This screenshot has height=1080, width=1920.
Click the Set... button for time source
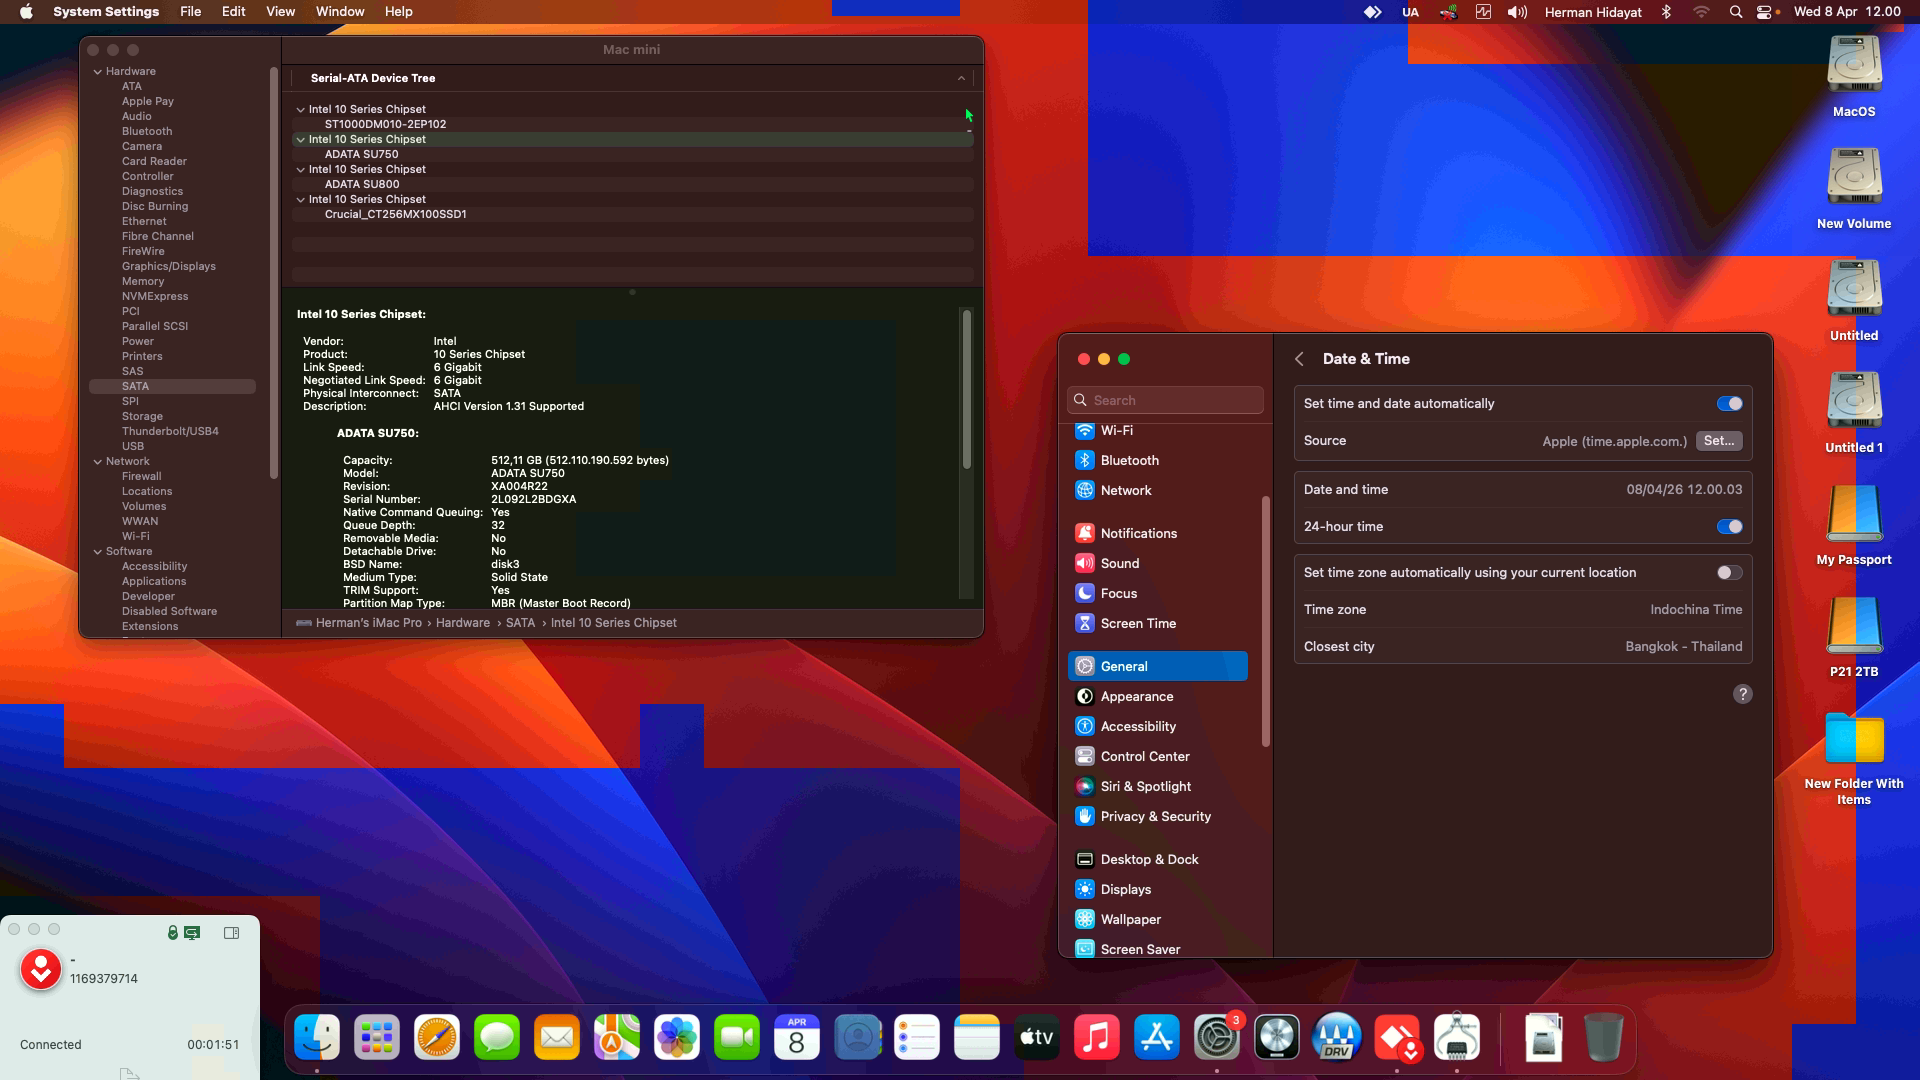point(1719,441)
